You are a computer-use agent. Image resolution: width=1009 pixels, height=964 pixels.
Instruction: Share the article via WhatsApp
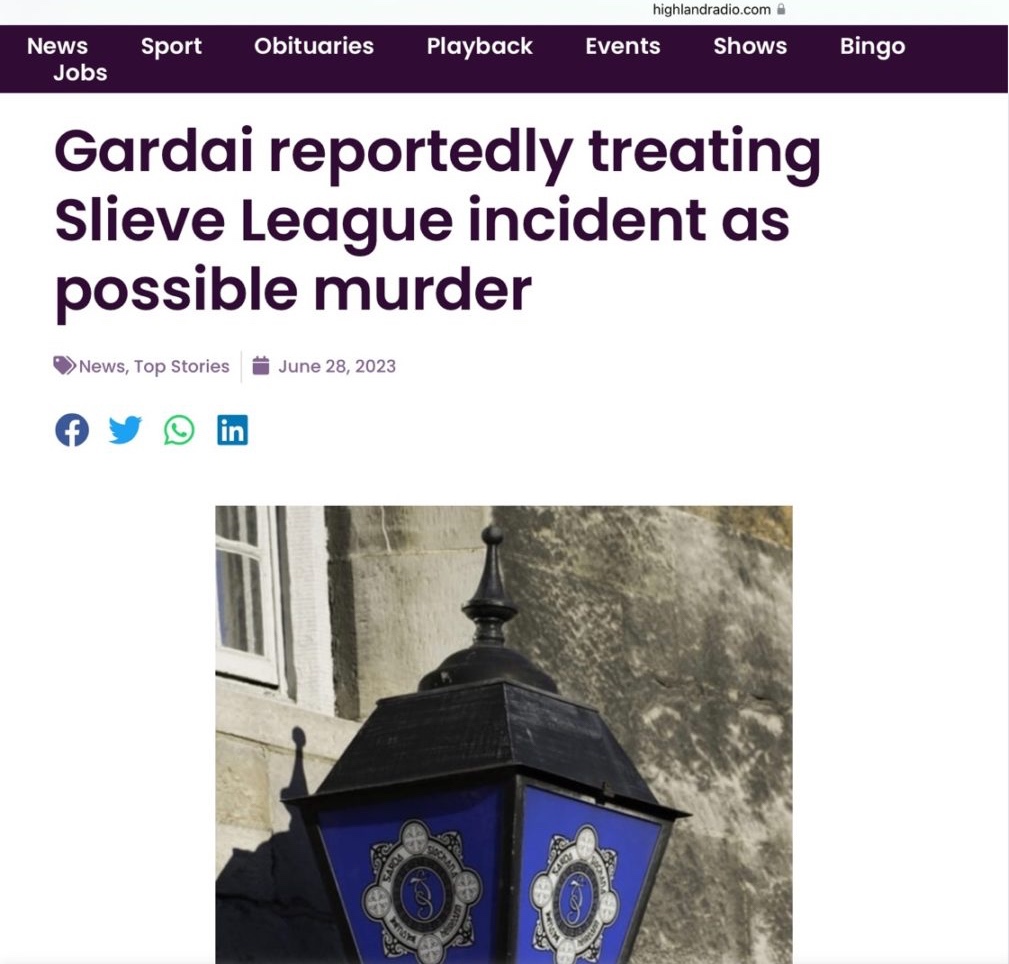(x=179, y=430)
